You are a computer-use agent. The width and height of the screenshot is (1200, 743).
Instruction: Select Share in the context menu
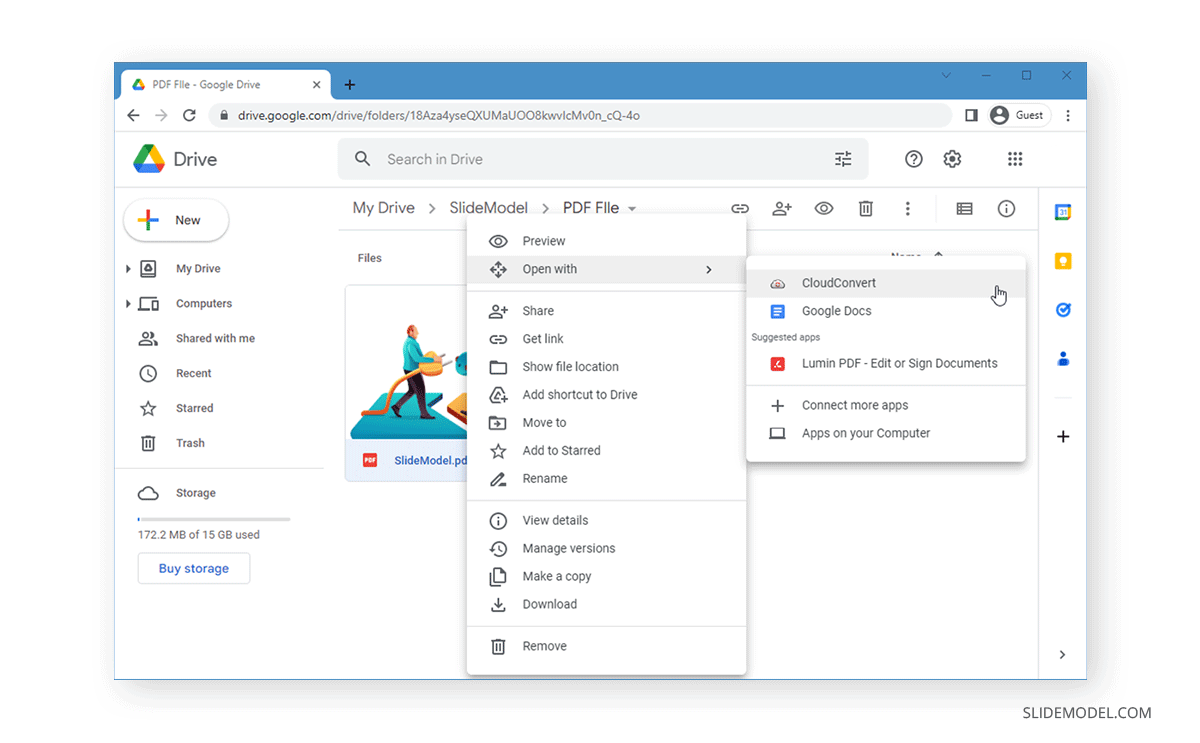click(606, 311)
